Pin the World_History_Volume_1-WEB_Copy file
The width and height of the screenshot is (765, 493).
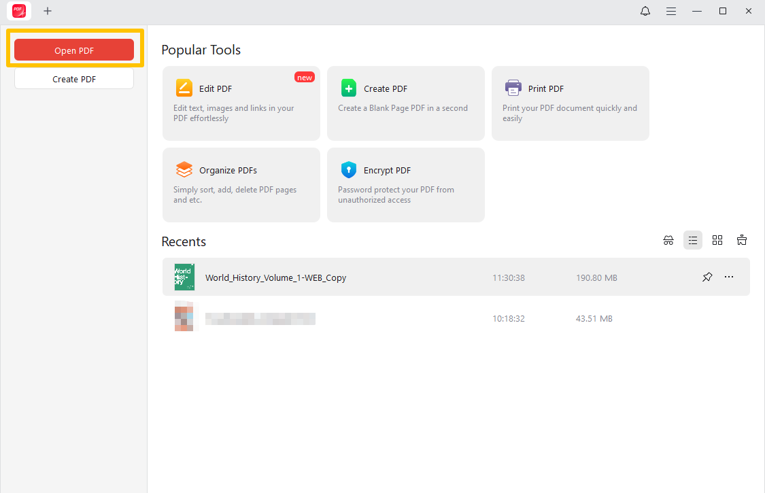coord(707,277)
